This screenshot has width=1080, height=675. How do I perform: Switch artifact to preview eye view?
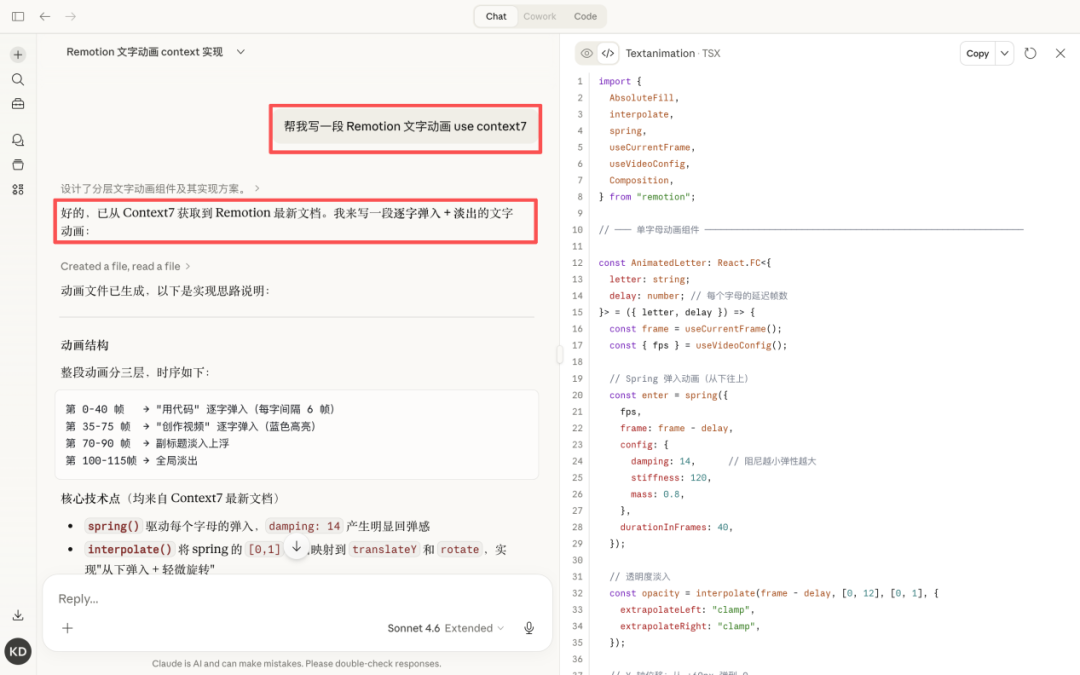(587, 53)
